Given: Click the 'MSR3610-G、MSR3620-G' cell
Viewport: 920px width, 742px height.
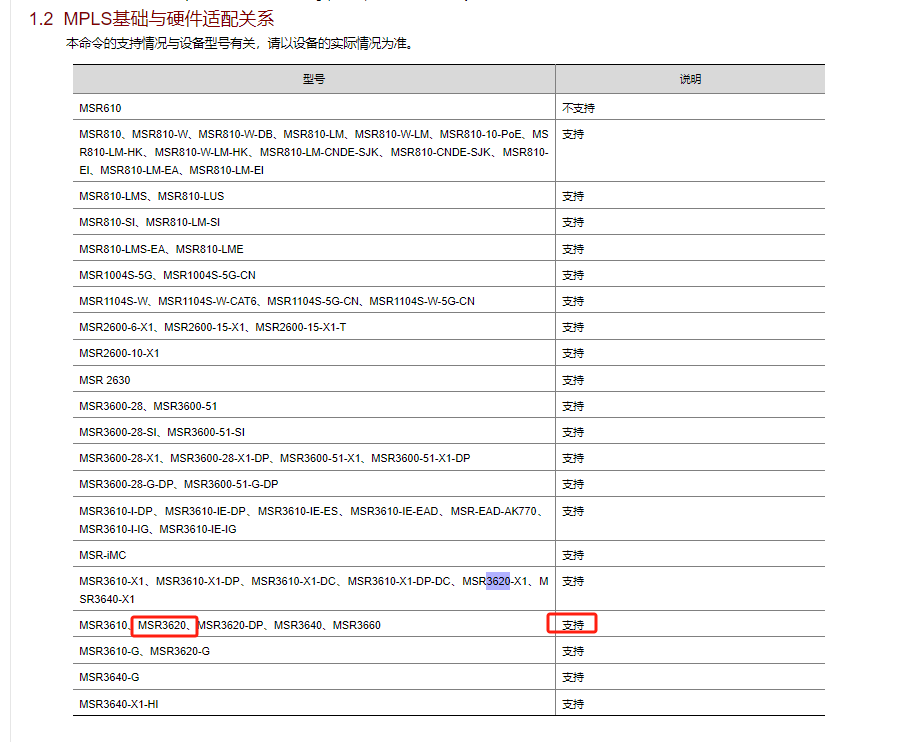Looking at the screenshot, I should [314, 651].
